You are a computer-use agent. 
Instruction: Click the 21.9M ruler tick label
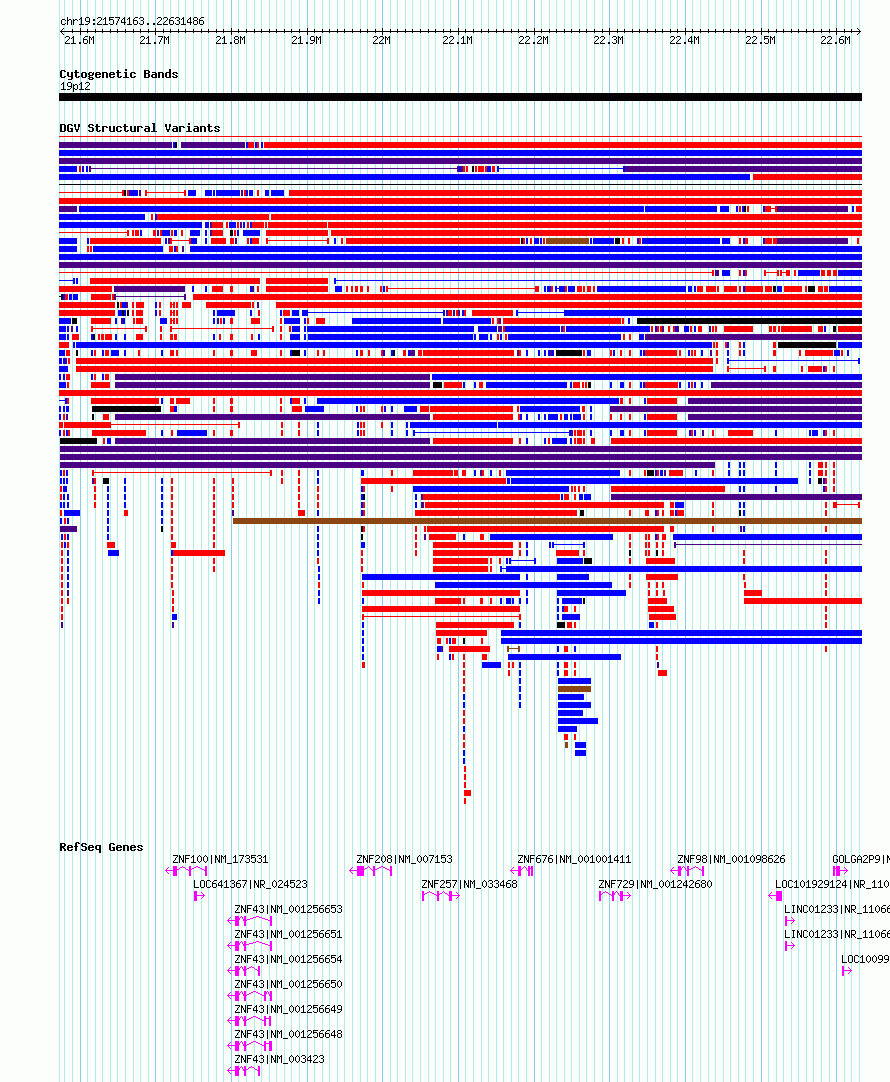tap(306, 41)
